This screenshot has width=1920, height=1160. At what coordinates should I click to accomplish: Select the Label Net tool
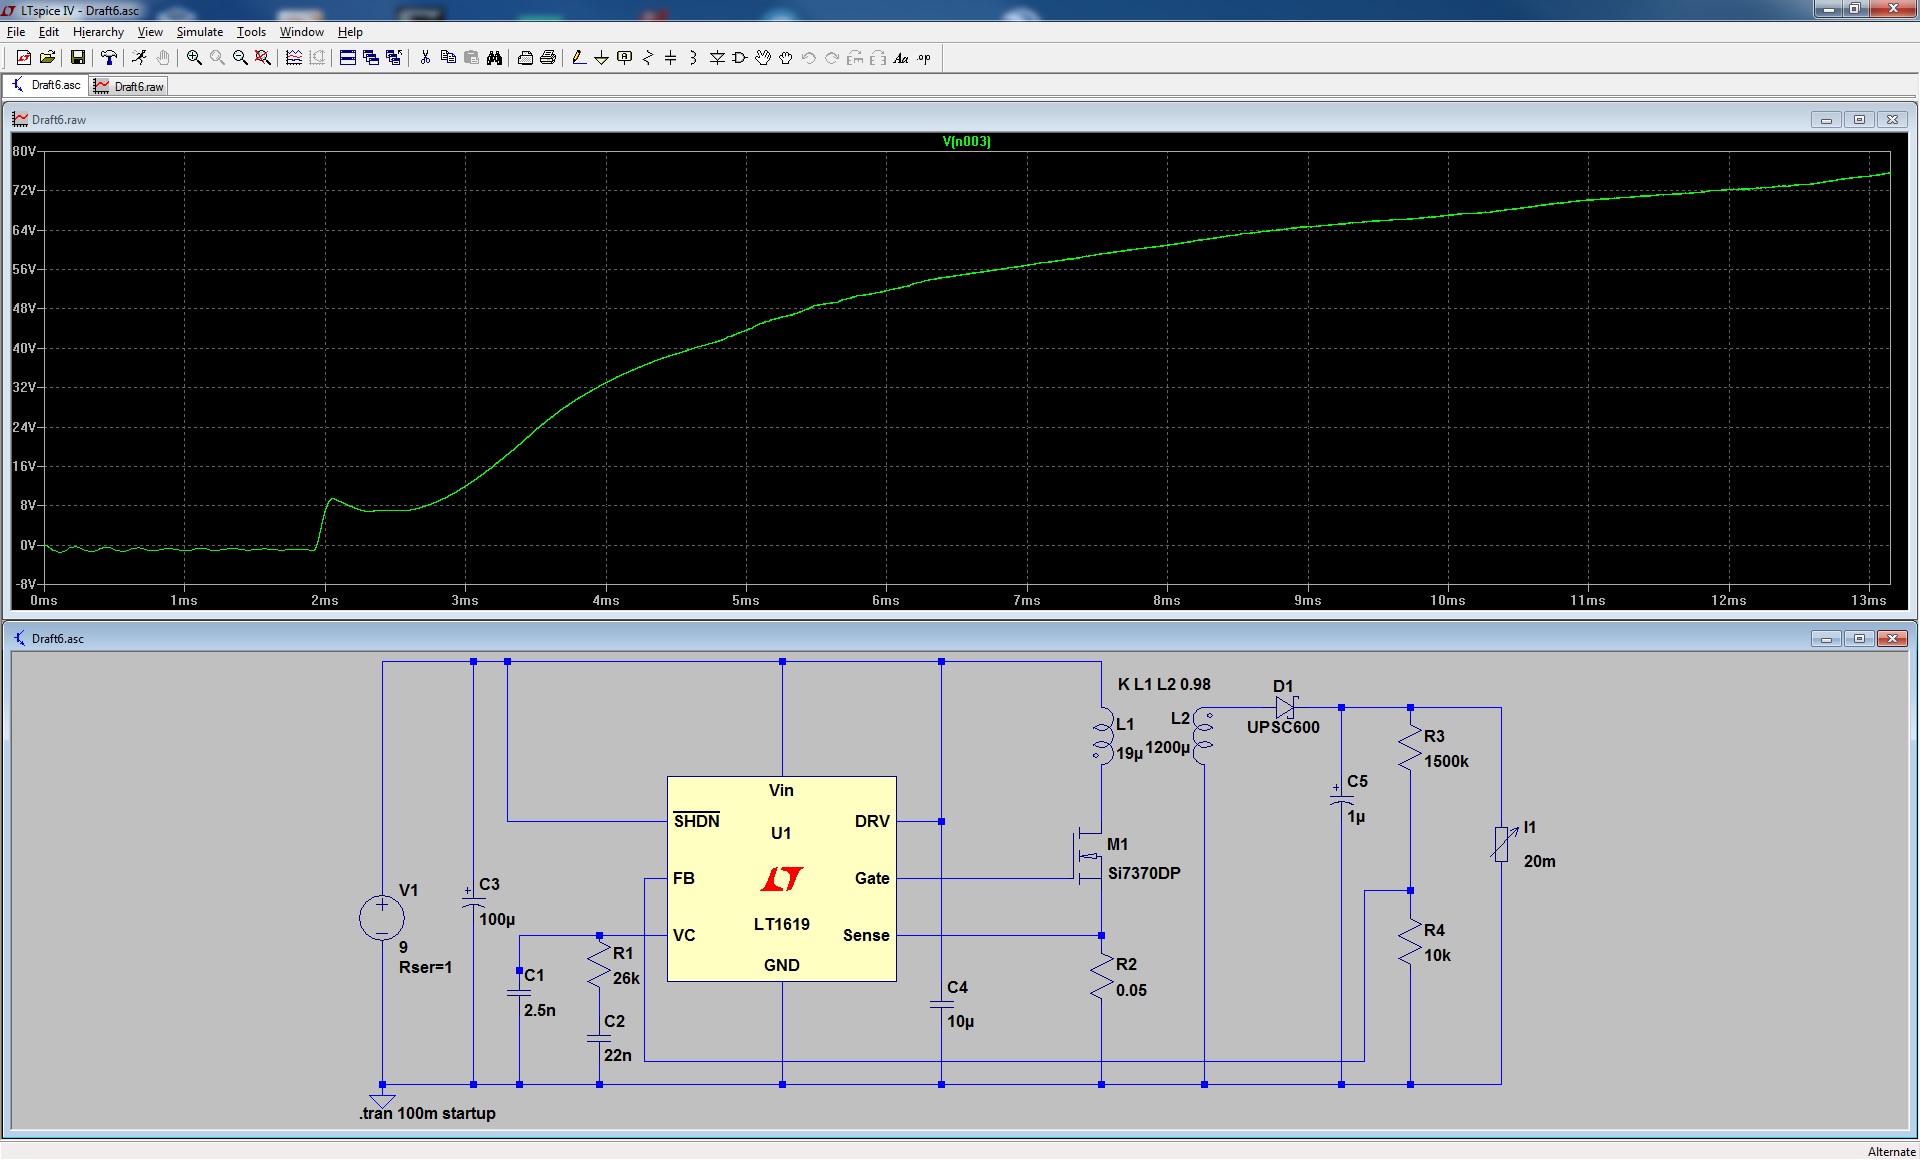click(625, 58)
